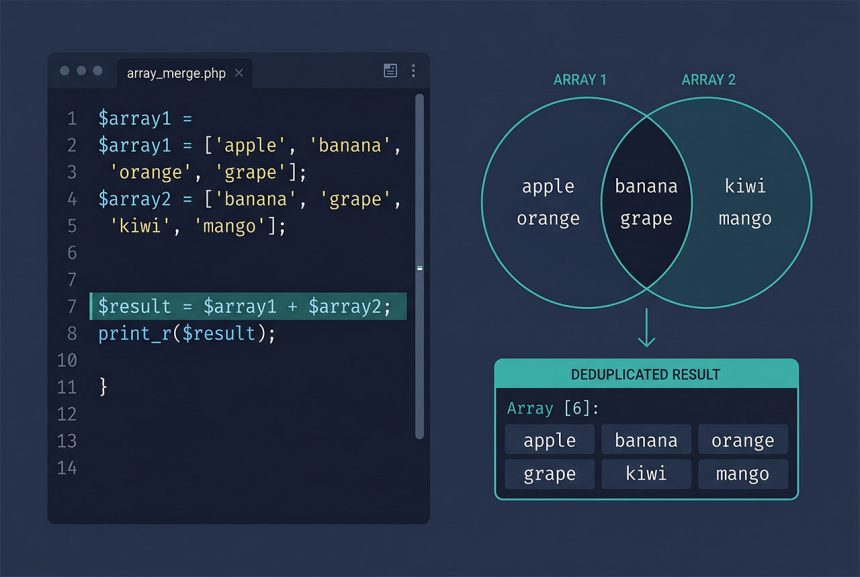Image resolution: width=860 pixels, height=577 pixels.
Task: Select the grape result cell
Action: click(x=550, y=473)
